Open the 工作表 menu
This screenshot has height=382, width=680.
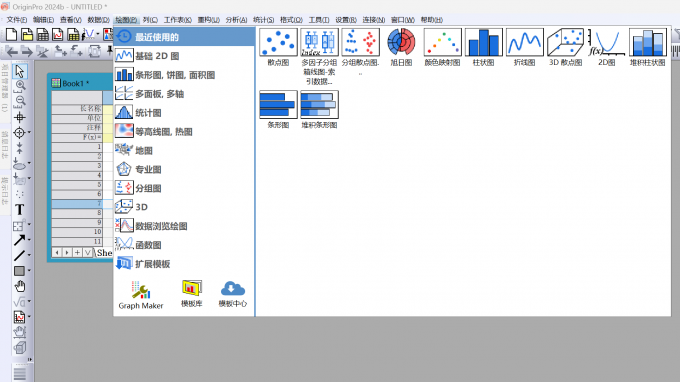click(x=177, y=20)
